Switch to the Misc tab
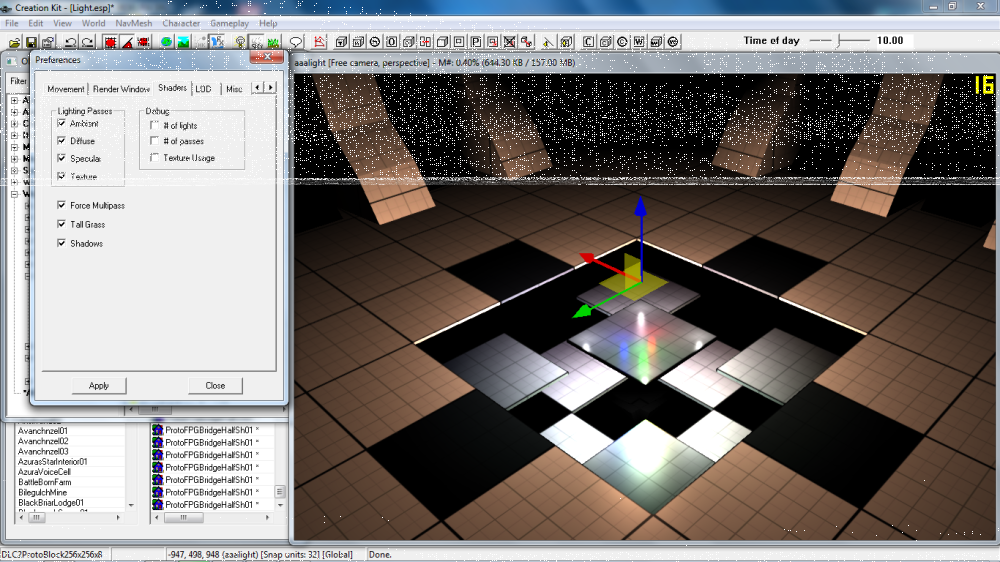Screen dimensions: 1000x562 click(x=234, y=89)
